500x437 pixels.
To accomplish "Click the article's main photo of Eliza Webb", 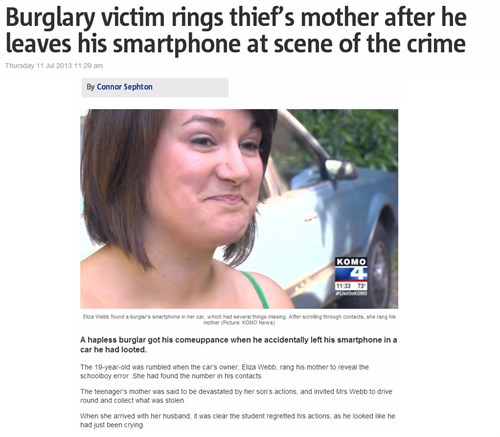I will (x=239, y=209).
